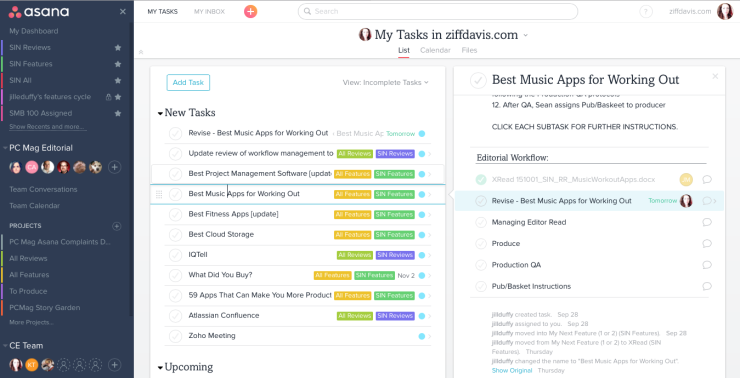Open Team Calendar

pos(34,206)
